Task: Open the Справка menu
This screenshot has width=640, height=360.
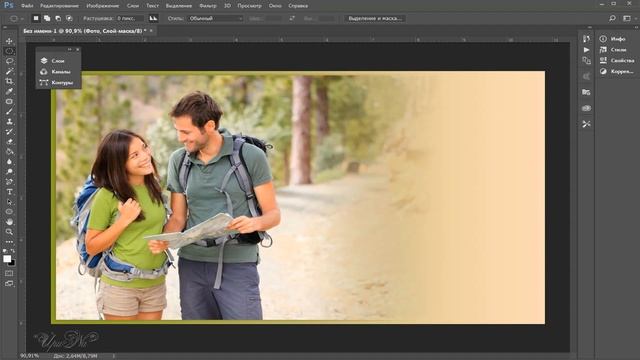Action: 298,6
